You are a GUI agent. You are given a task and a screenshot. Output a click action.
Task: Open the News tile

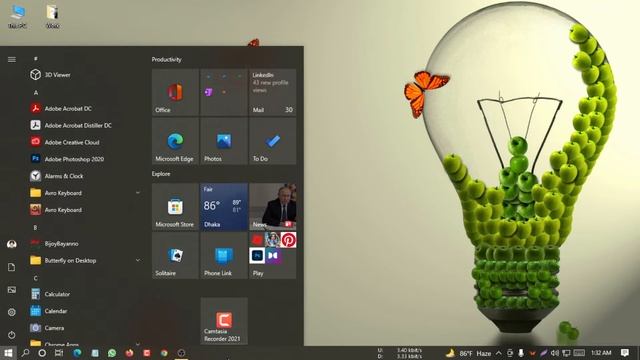point(273,207)
